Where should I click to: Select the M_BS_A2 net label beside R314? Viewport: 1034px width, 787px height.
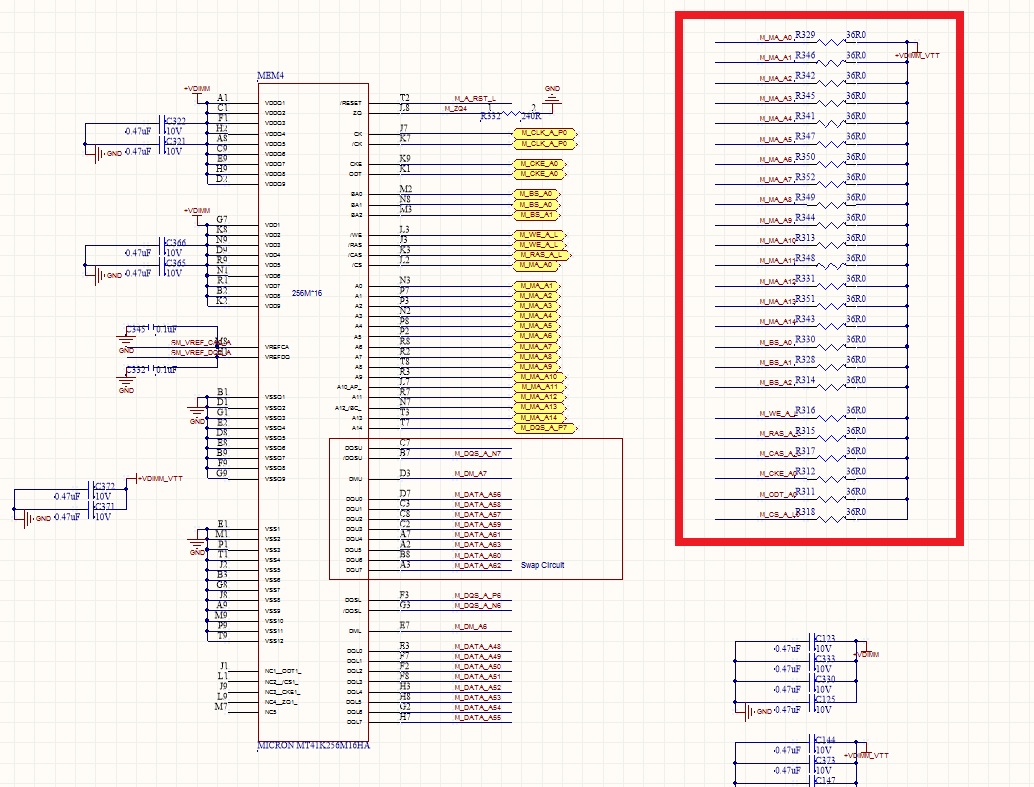(776, 383)
